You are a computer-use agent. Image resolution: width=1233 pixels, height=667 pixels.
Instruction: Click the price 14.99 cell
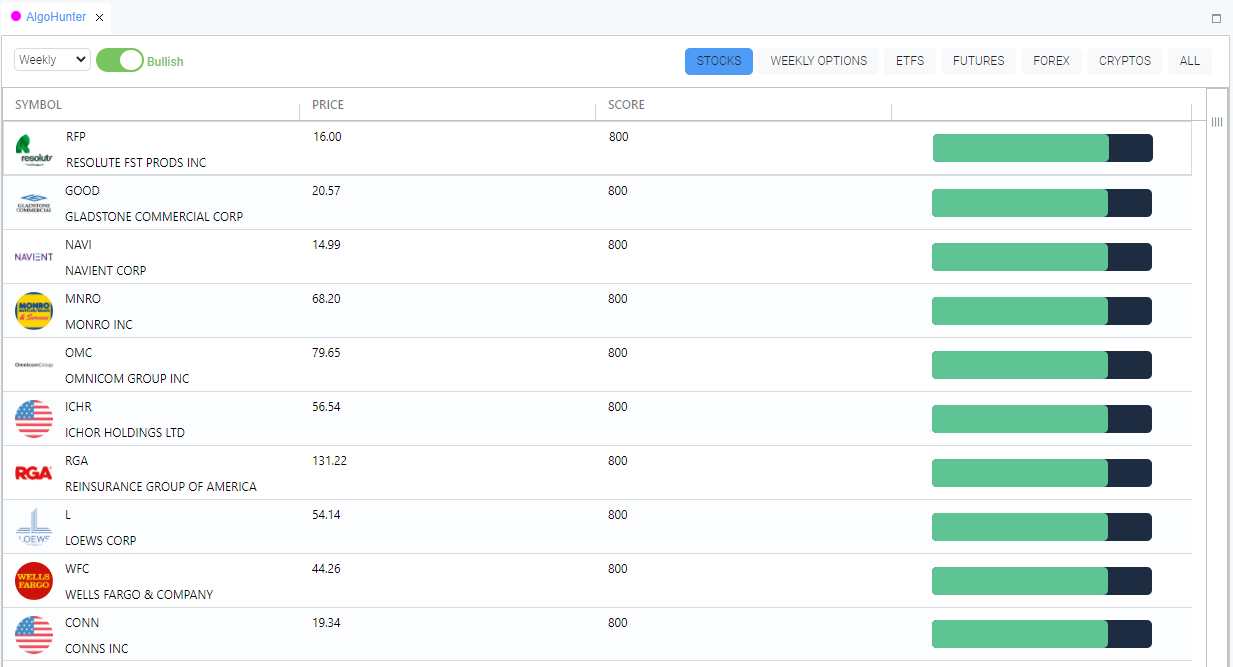(326, 245)
